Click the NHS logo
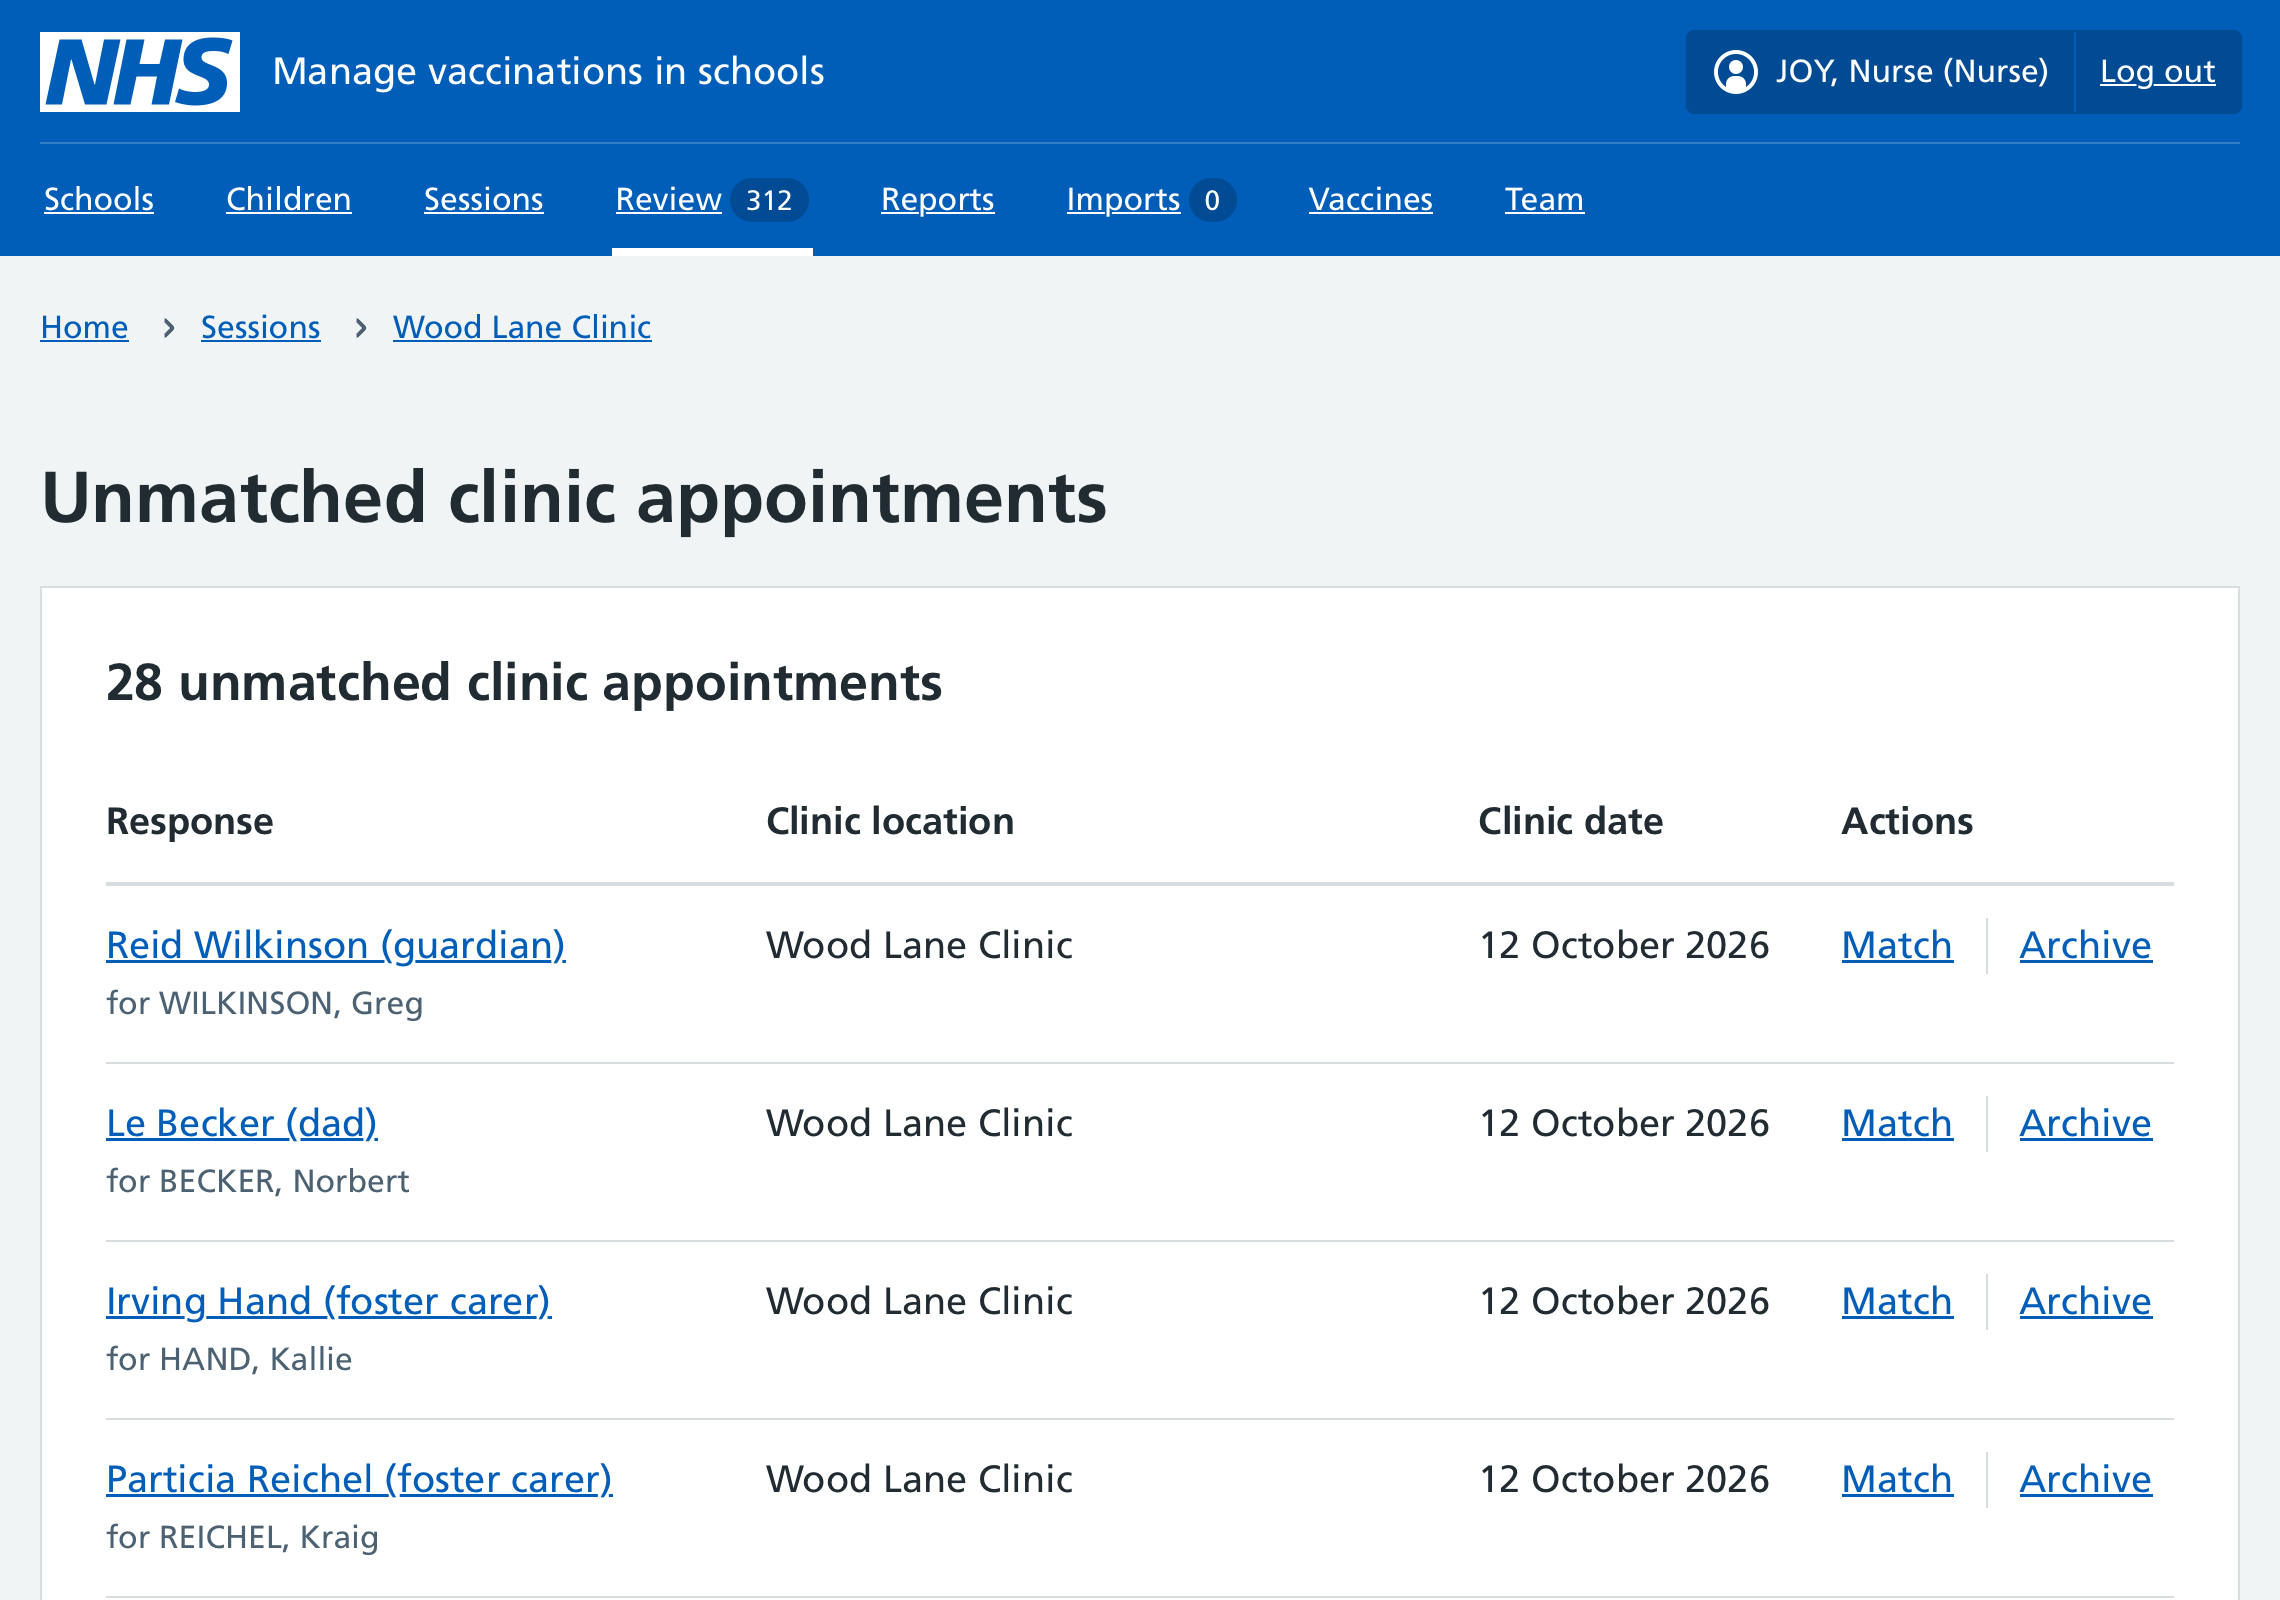2280x1600 pixels. (x=140, y=72)
